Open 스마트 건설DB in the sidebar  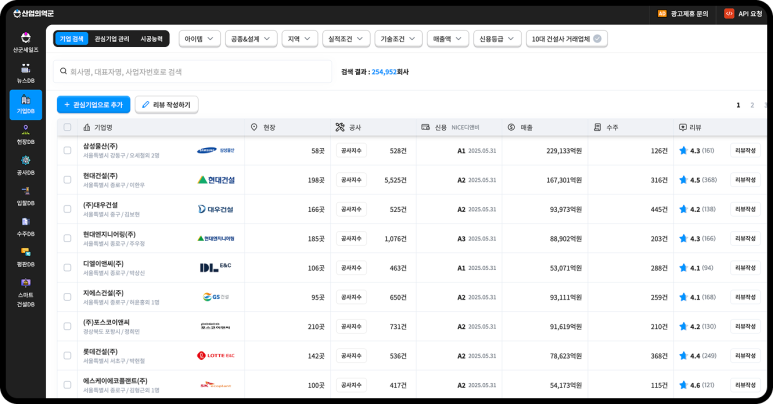(x=26, y=292)
